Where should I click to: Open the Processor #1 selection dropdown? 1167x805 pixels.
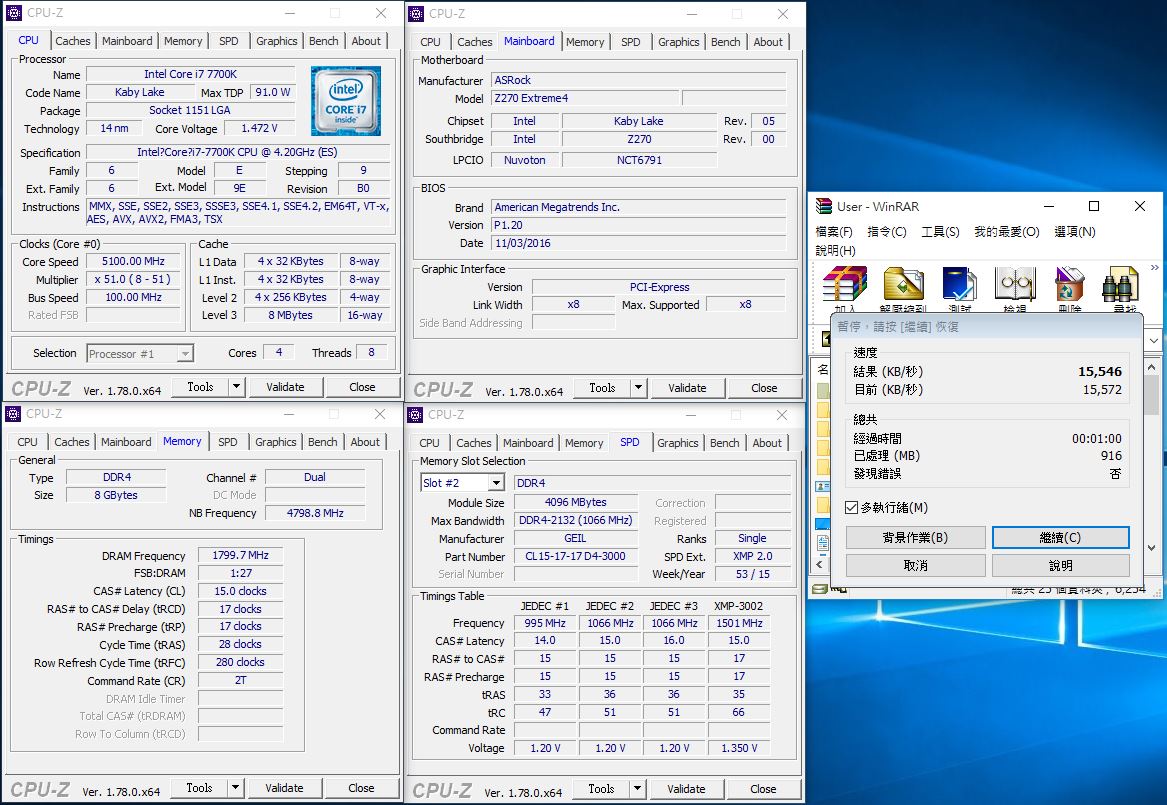185,353
